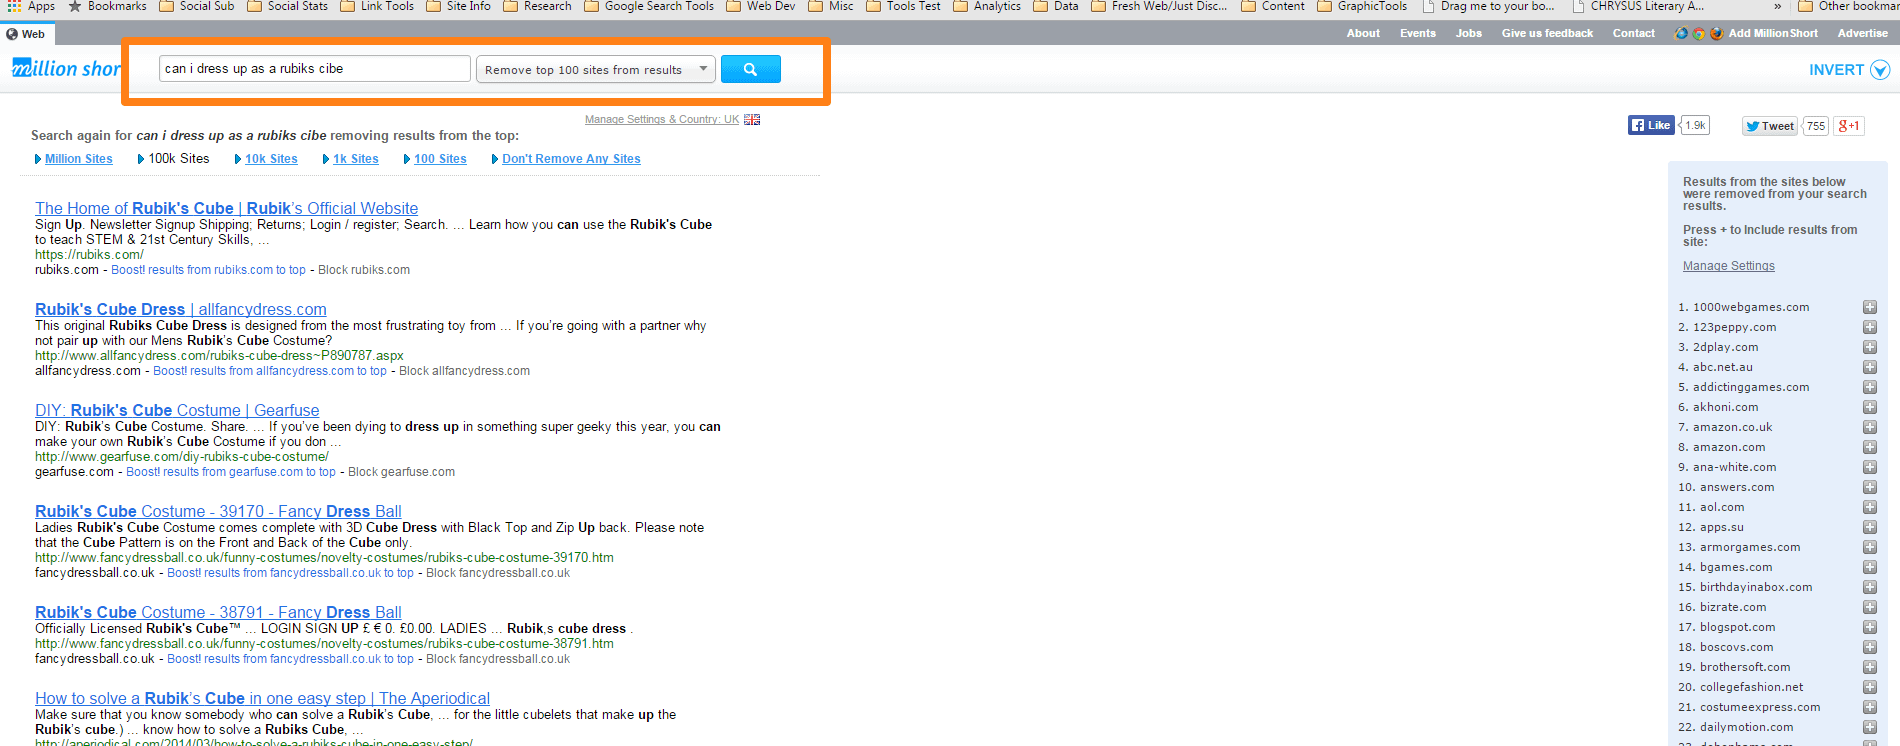The height and width of the screenshot is (746, 1900).
Task: Click the Facebook Like button
Action: [1650, 125]
